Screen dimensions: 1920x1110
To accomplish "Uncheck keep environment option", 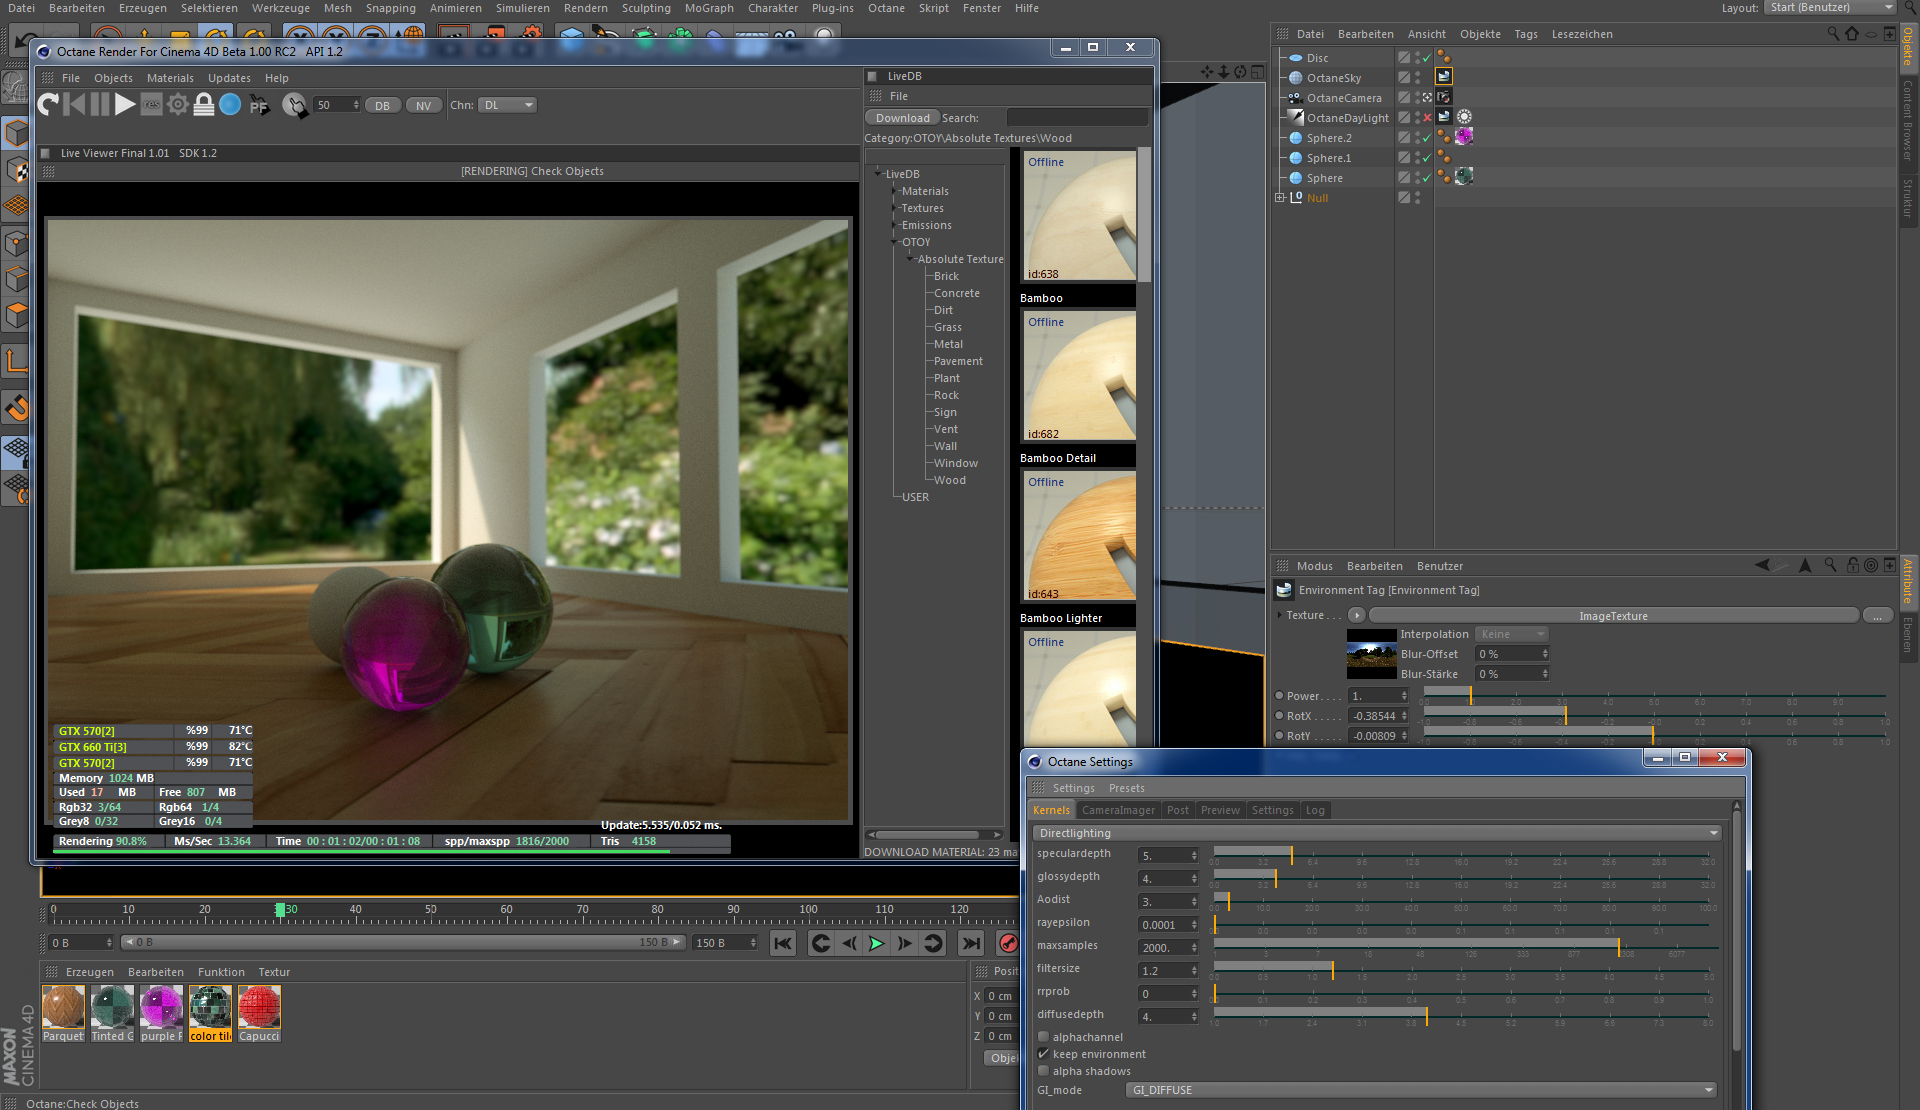I will pyautogui.click(x=1044, y=1054).
